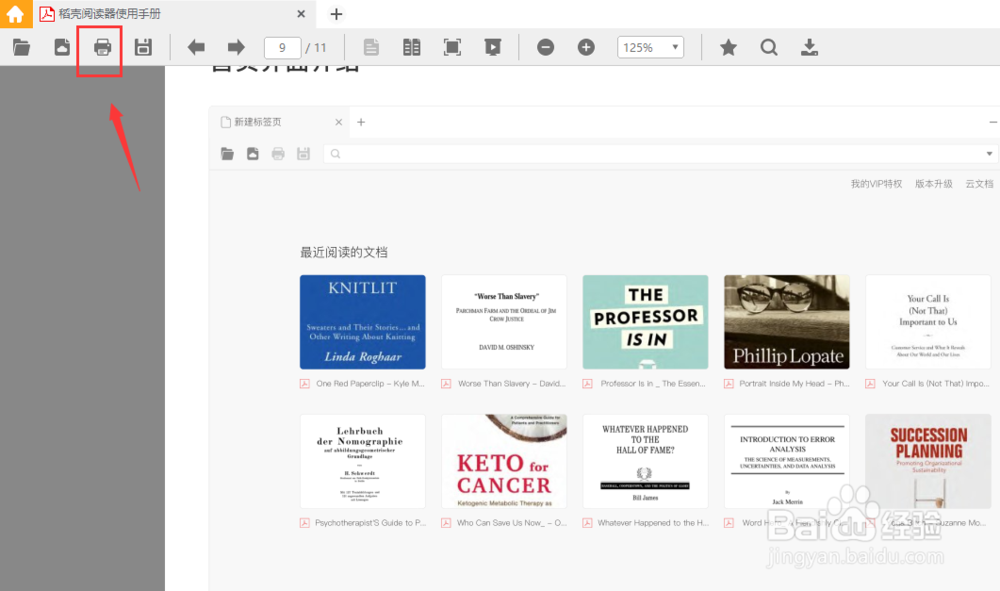Open search with the magnifier icon

click(769, 47)
